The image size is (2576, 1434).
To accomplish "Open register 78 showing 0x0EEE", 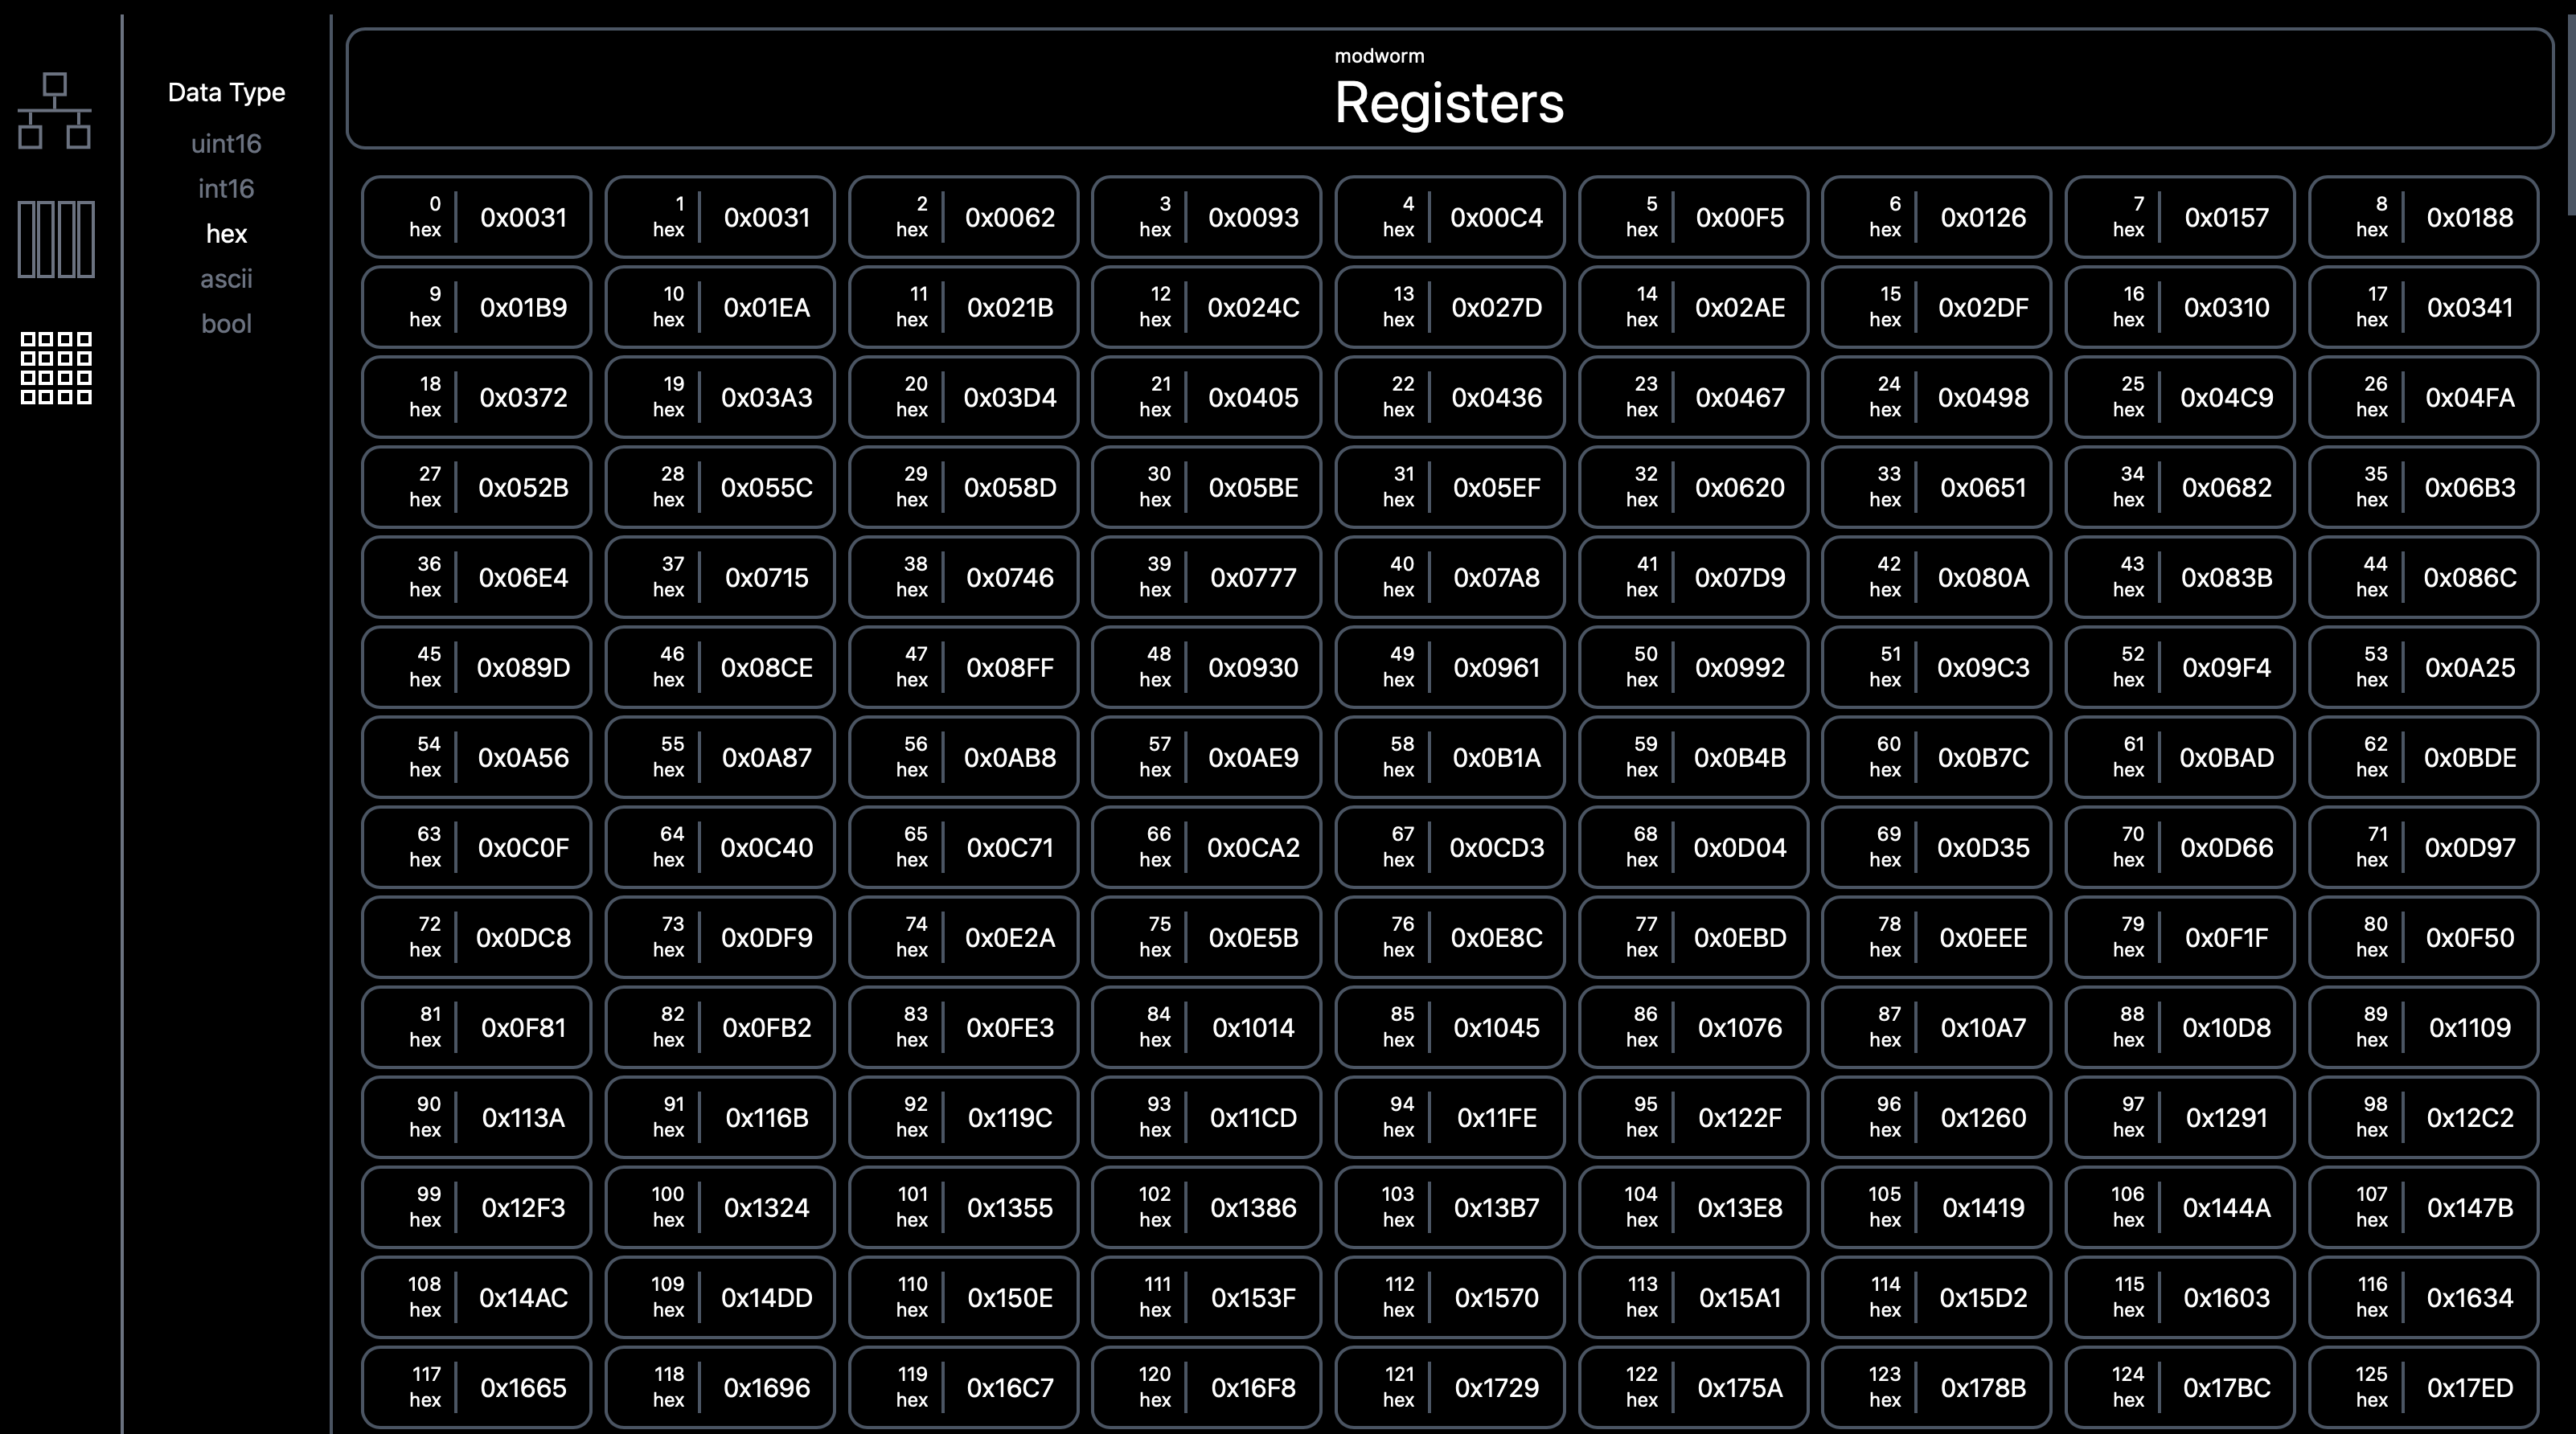I will point(1983,938).
